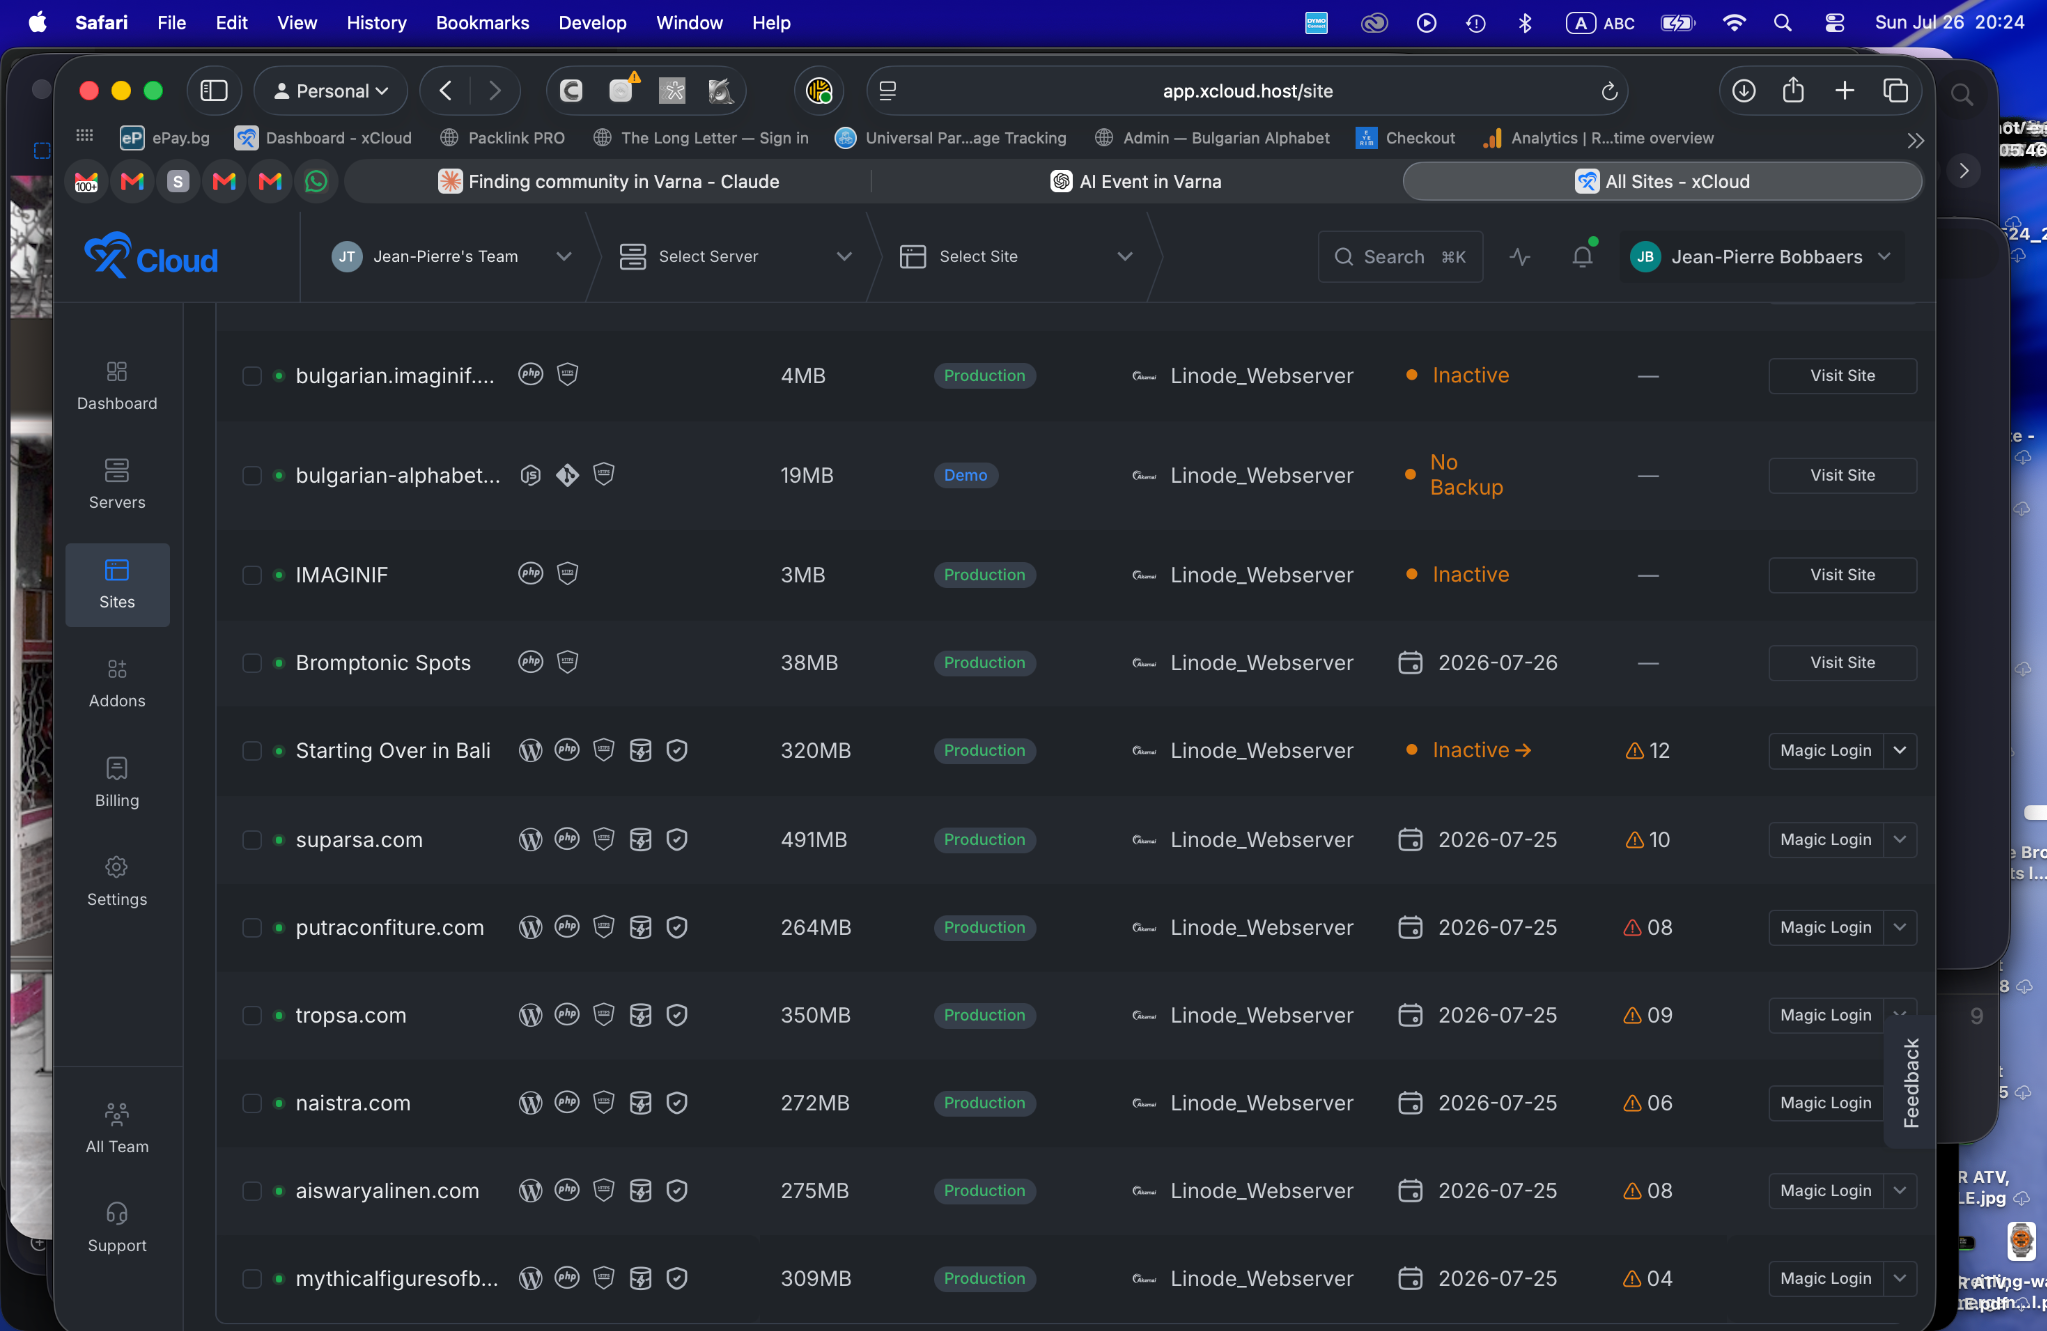The height and width of the screenshot is (1331, 2047).
Task: Click the warning icon showing 12 updates
Action: click(1635, 751)
